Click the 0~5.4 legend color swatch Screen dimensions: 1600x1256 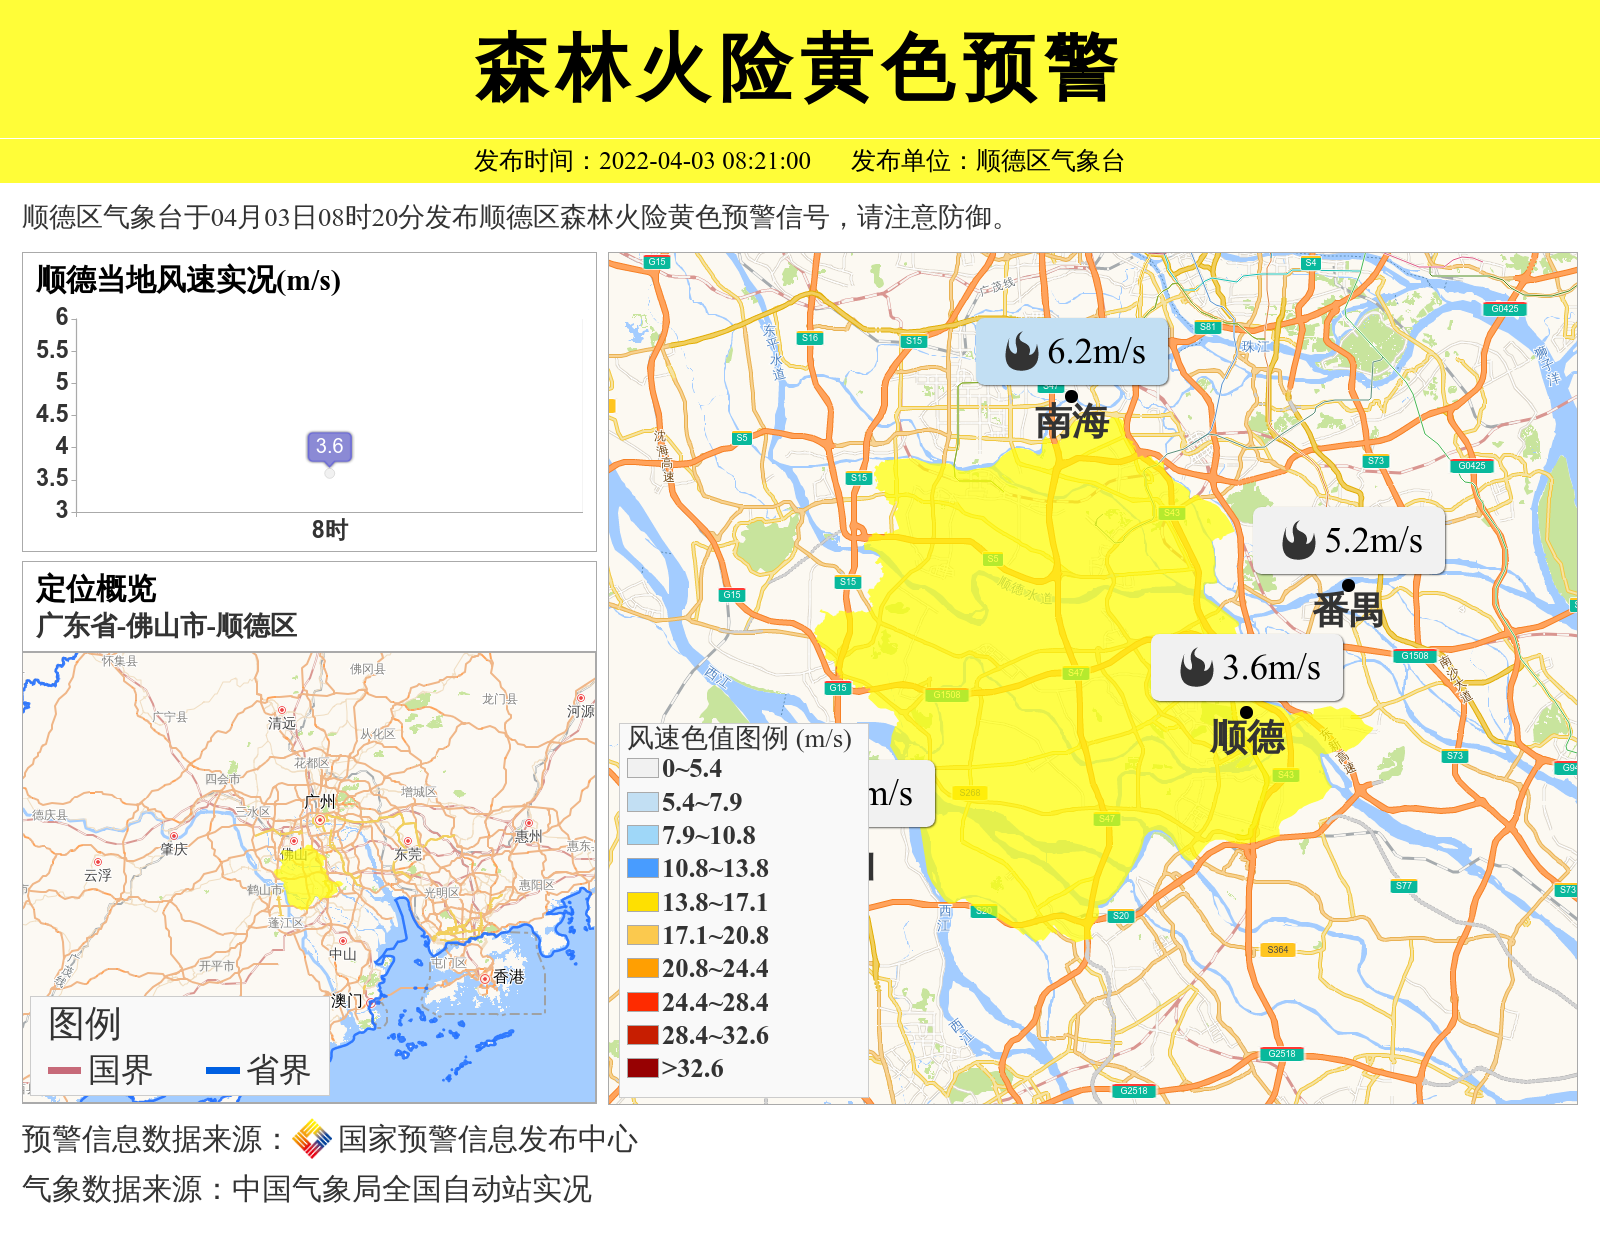(x=642, y=769)
